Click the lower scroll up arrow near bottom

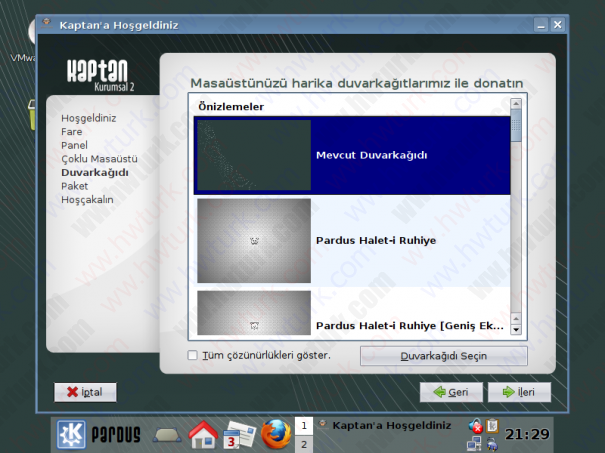coord(516,319)
